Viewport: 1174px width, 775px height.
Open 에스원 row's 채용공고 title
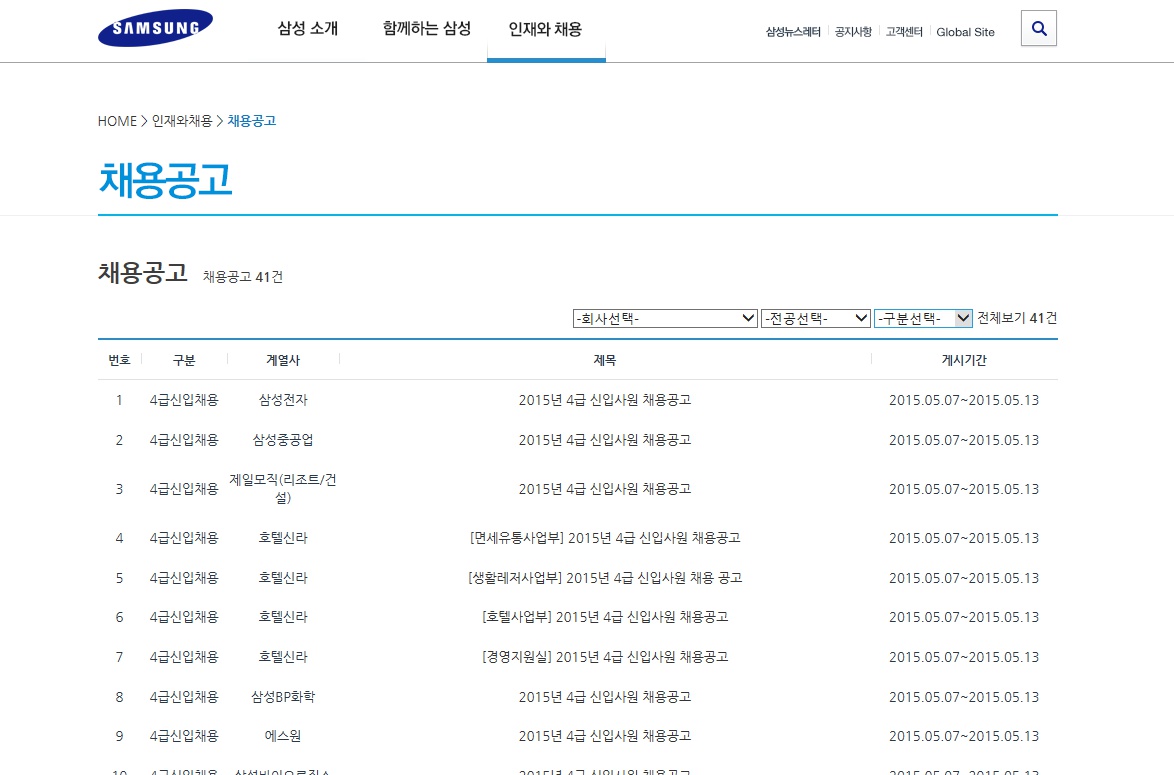[x=604, y=736]
